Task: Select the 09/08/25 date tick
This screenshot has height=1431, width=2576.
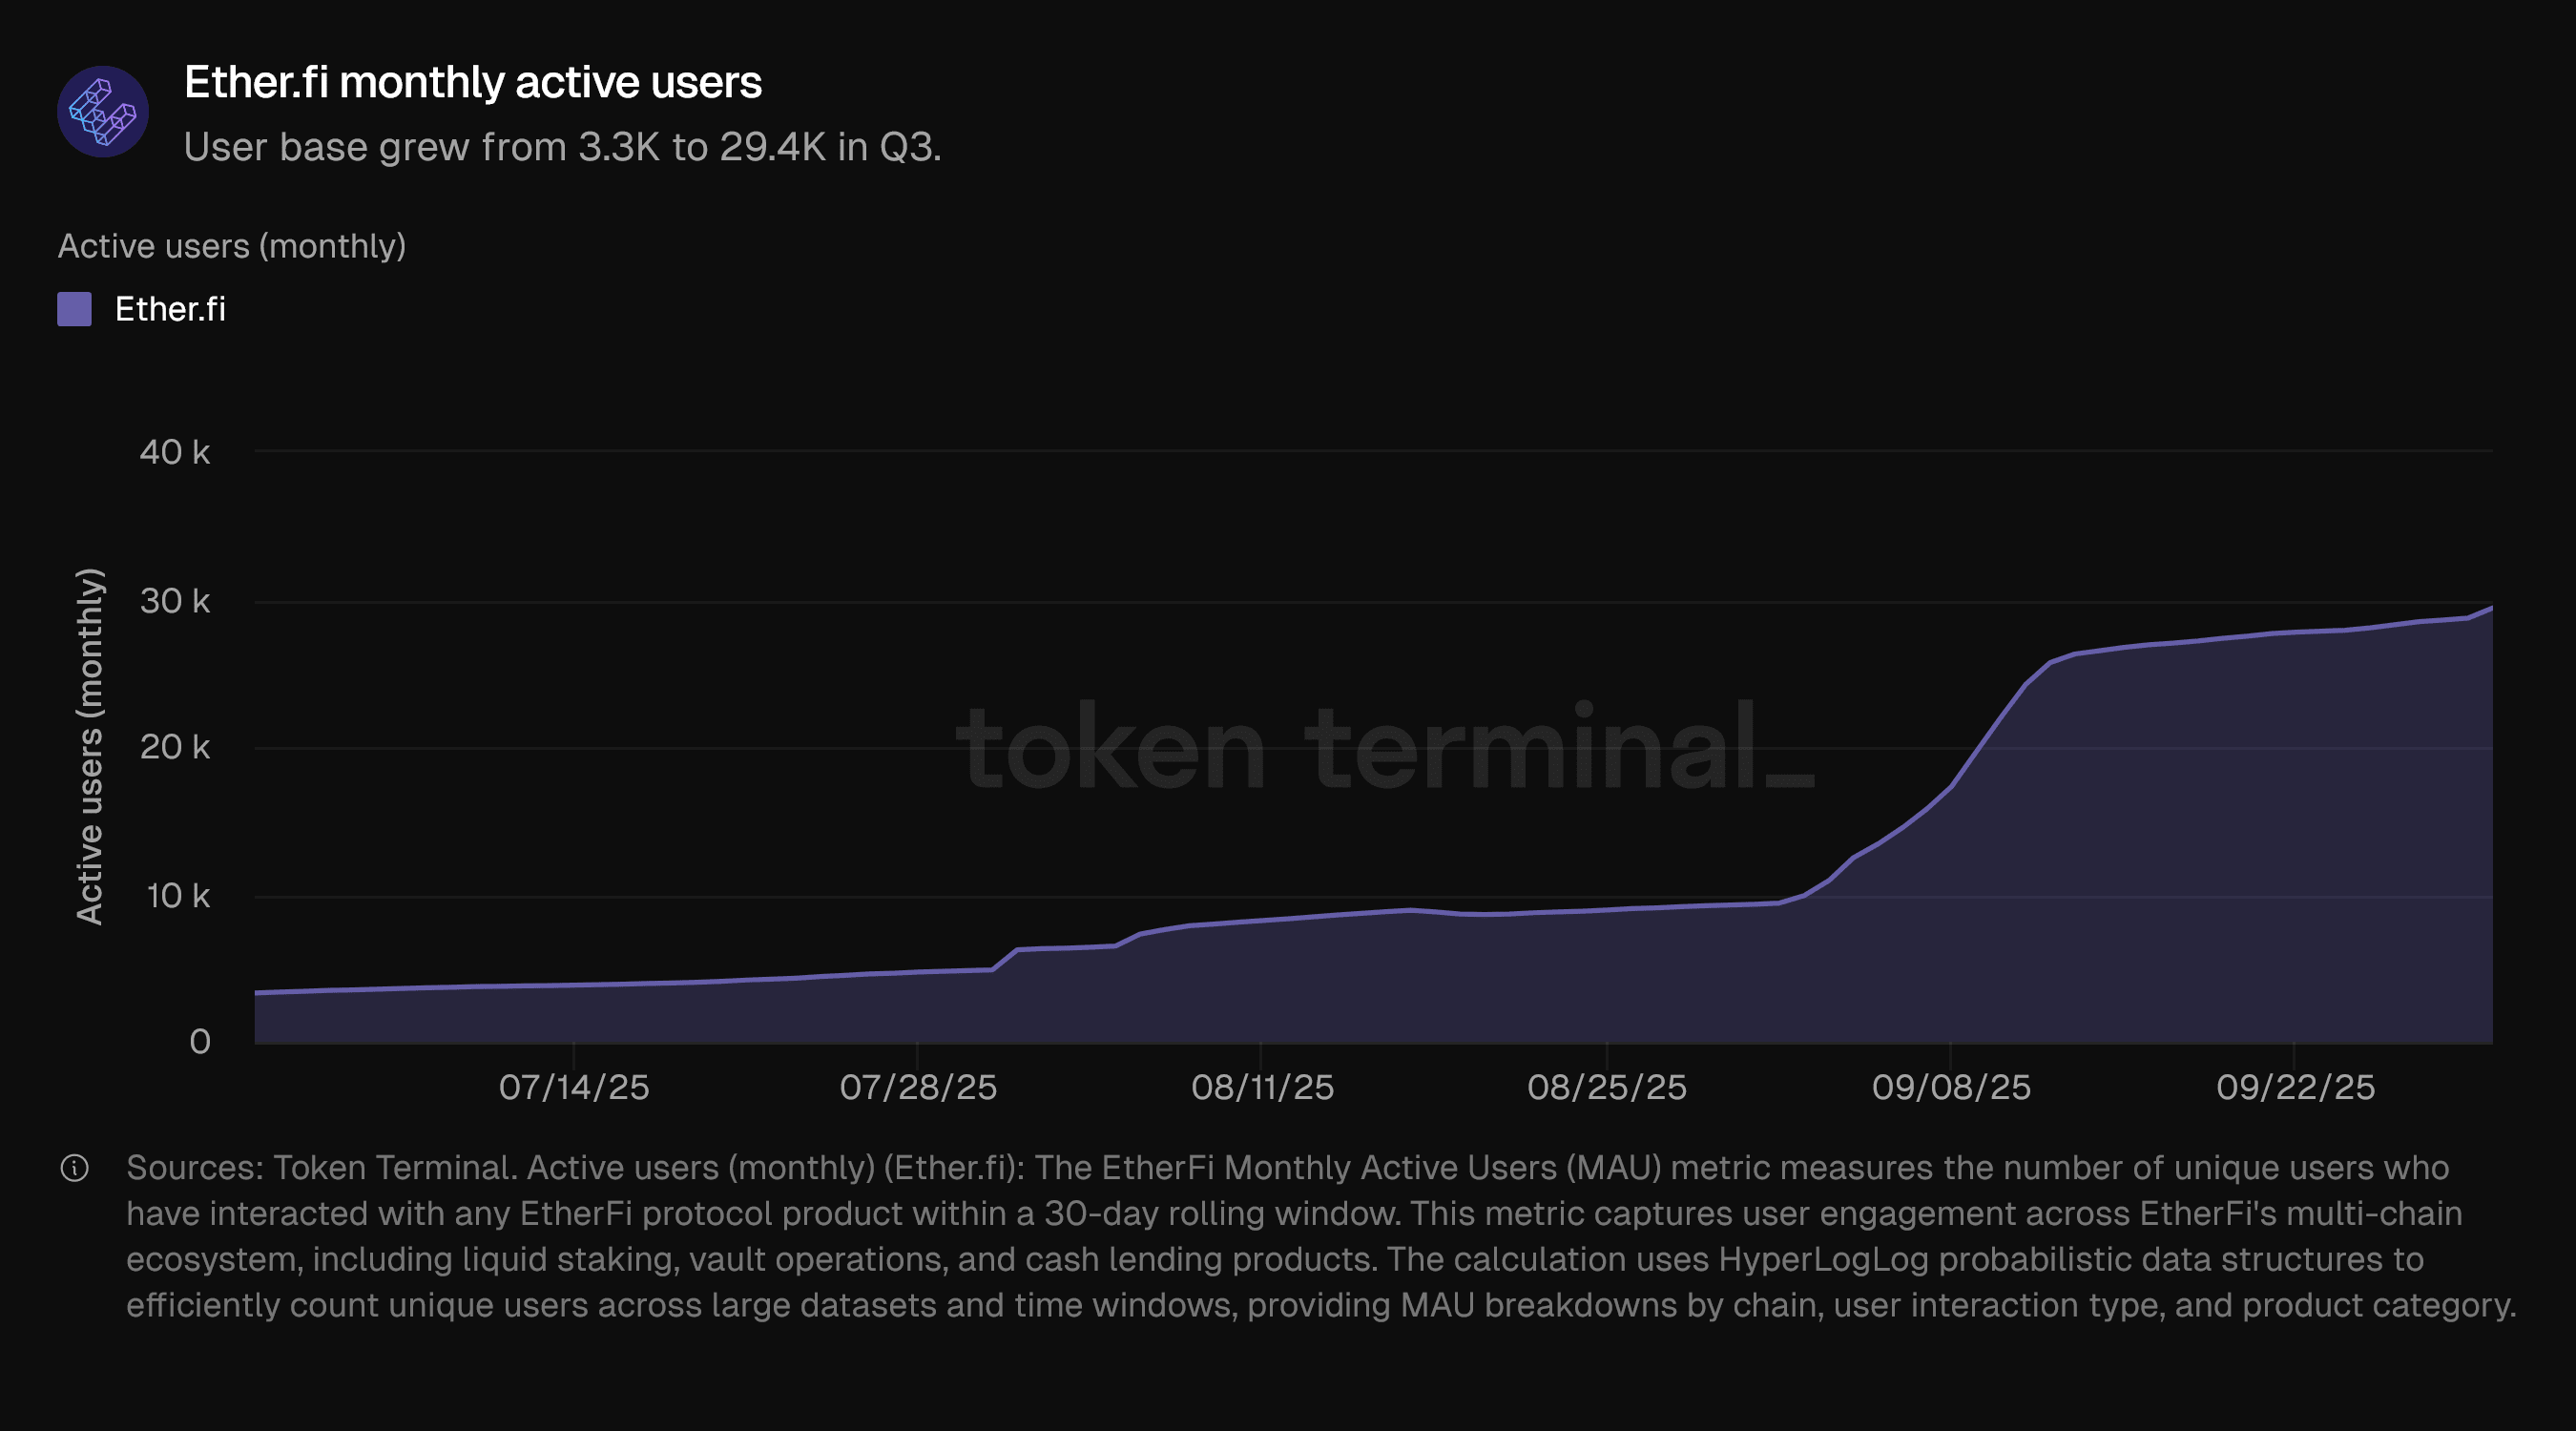Action: (x=1951, y=1087)
